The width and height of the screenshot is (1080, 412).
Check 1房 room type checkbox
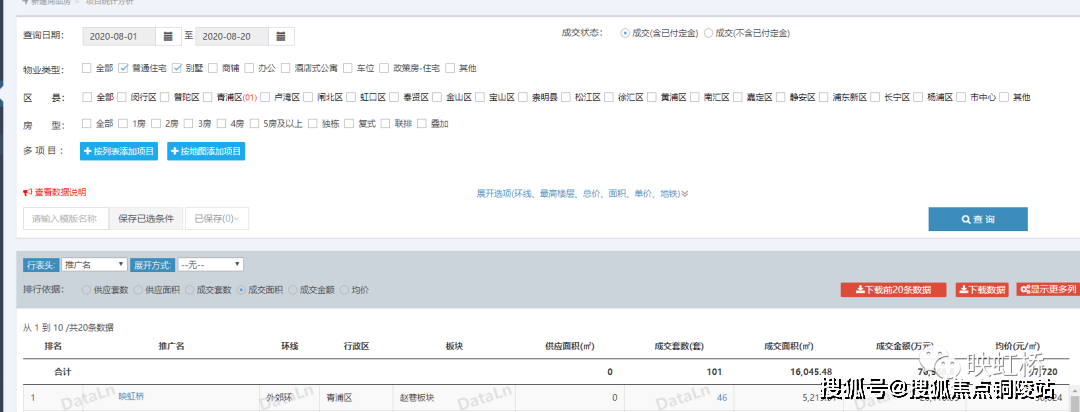click(123, 124)
